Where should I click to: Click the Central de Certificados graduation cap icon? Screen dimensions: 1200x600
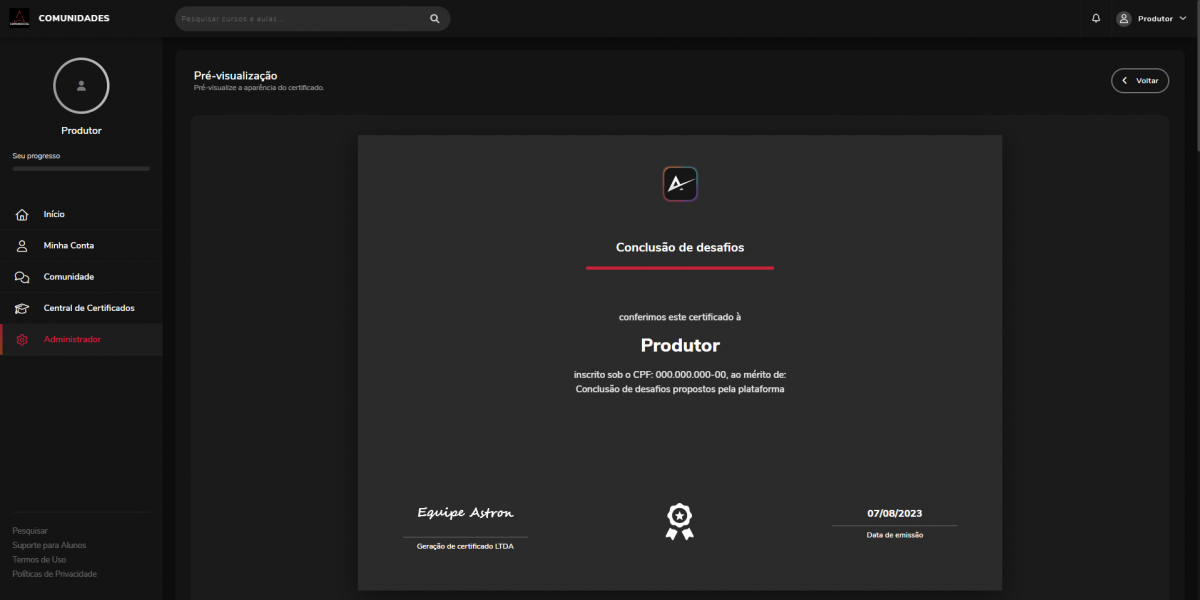[x=22, y=308]
